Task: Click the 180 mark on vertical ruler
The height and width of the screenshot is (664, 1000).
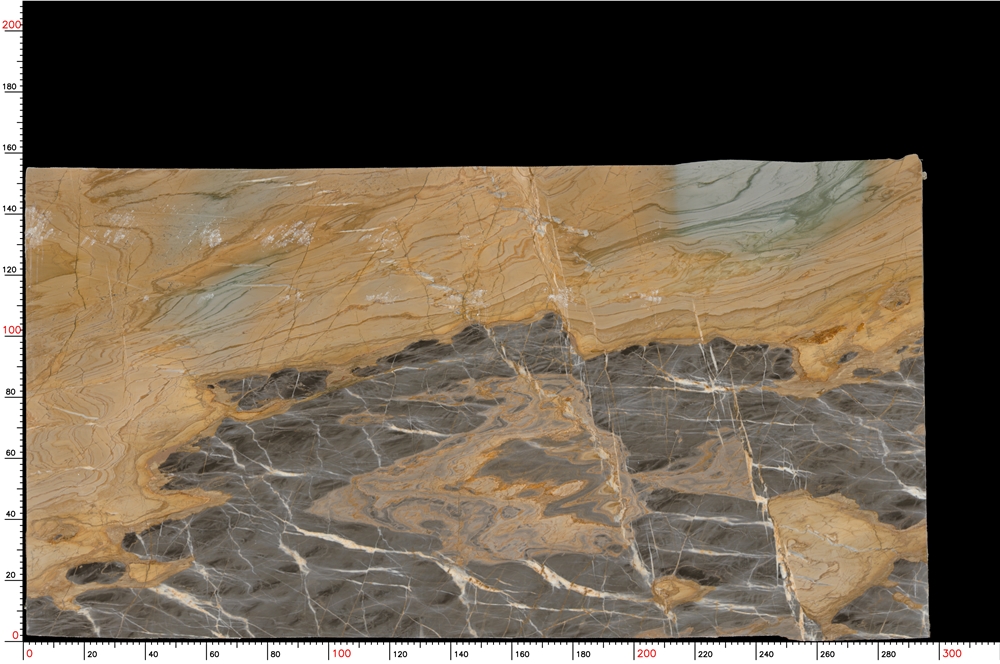Action: pos(10,86)
